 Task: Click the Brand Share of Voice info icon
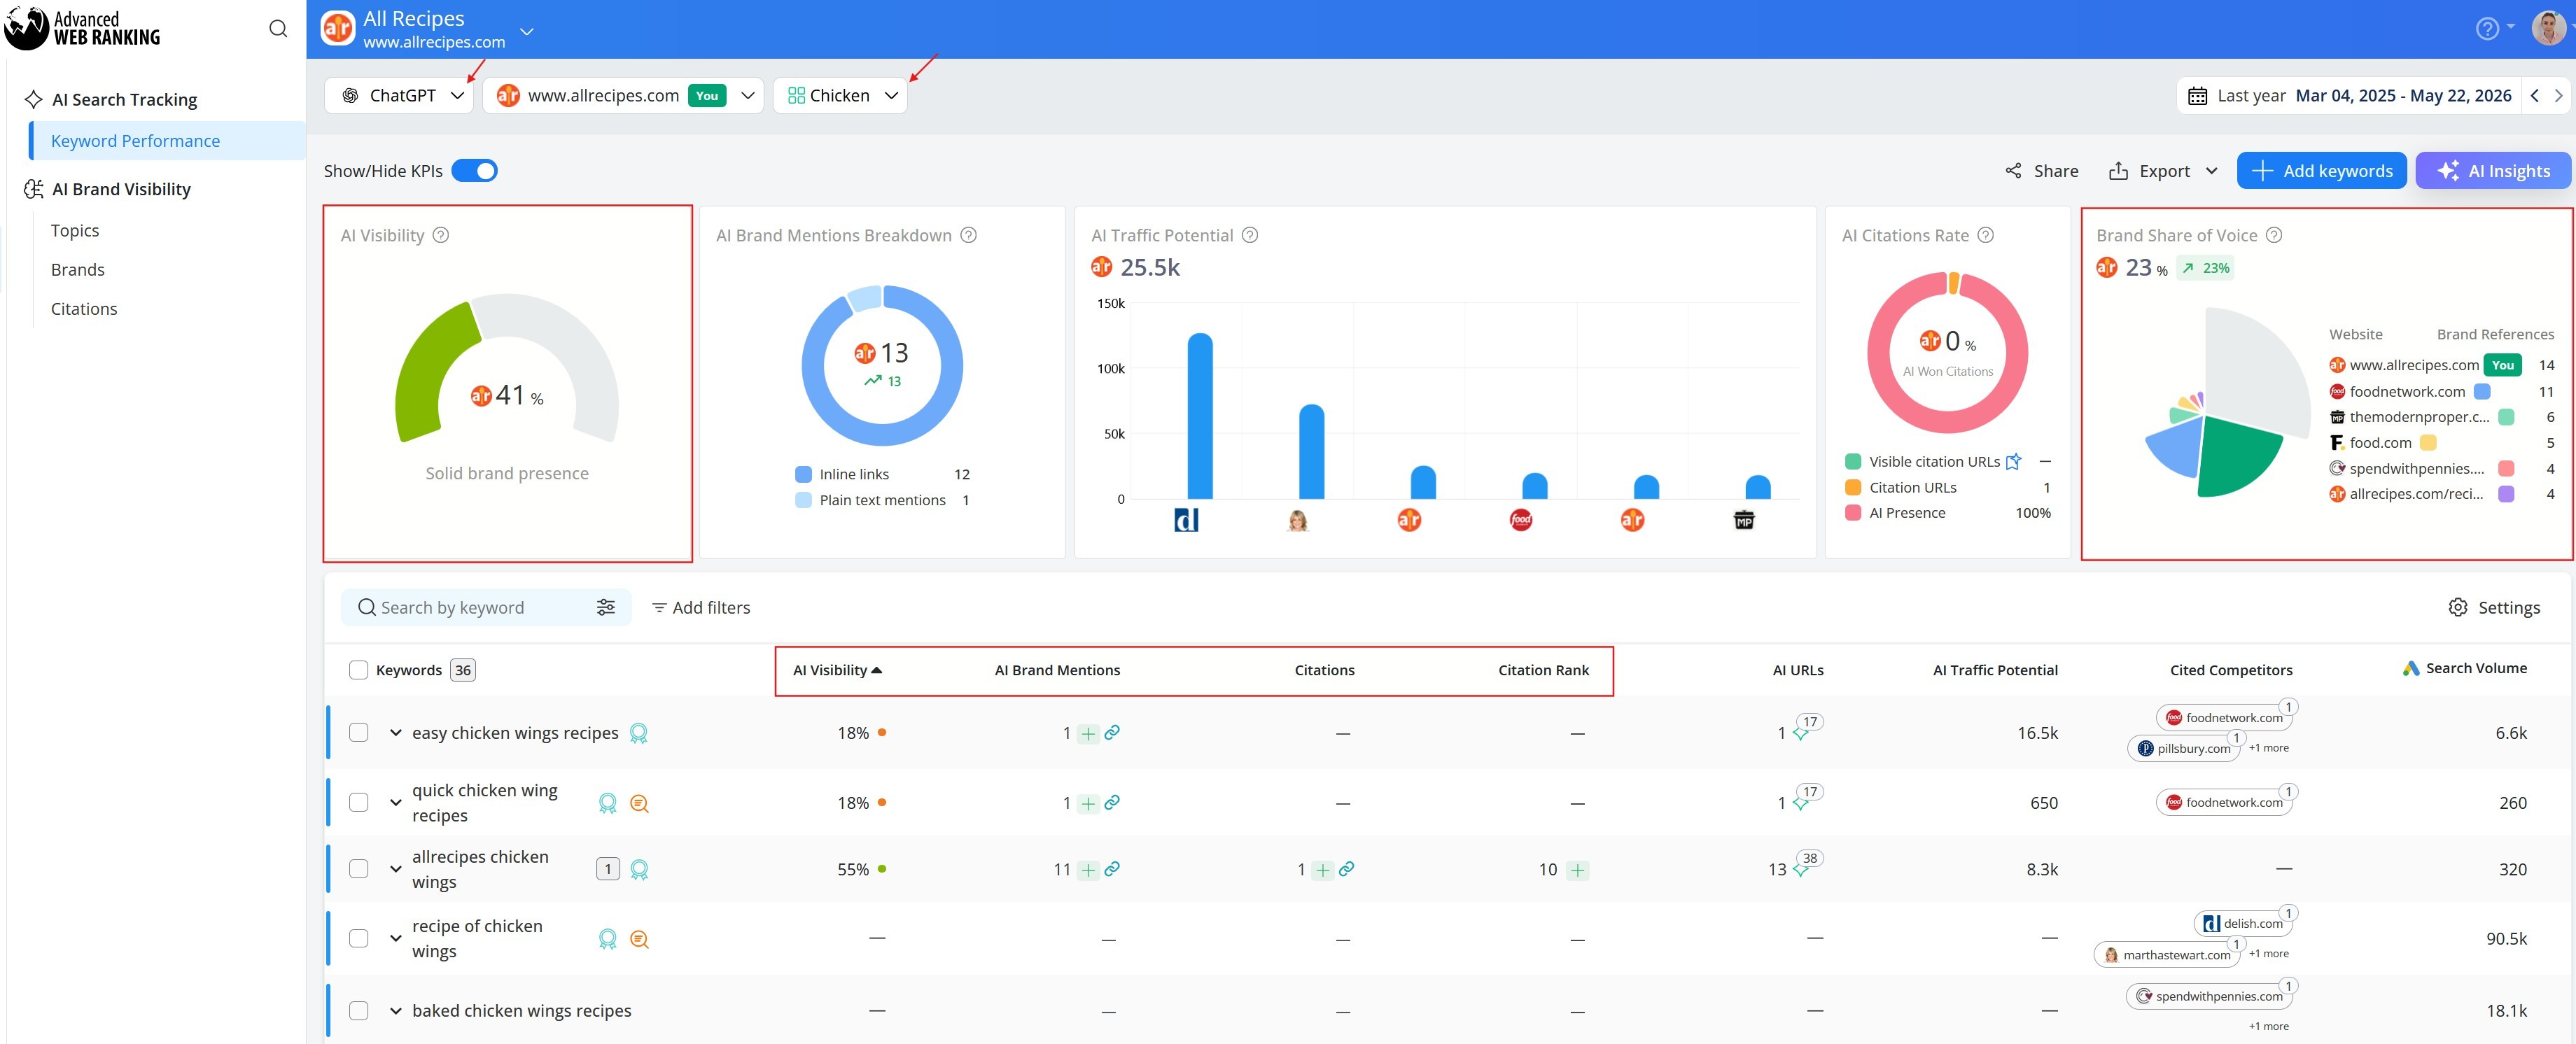click(2273, 235)
